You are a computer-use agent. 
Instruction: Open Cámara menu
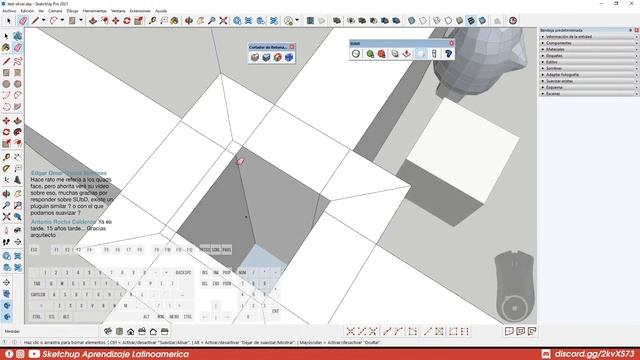click(55, 11)
